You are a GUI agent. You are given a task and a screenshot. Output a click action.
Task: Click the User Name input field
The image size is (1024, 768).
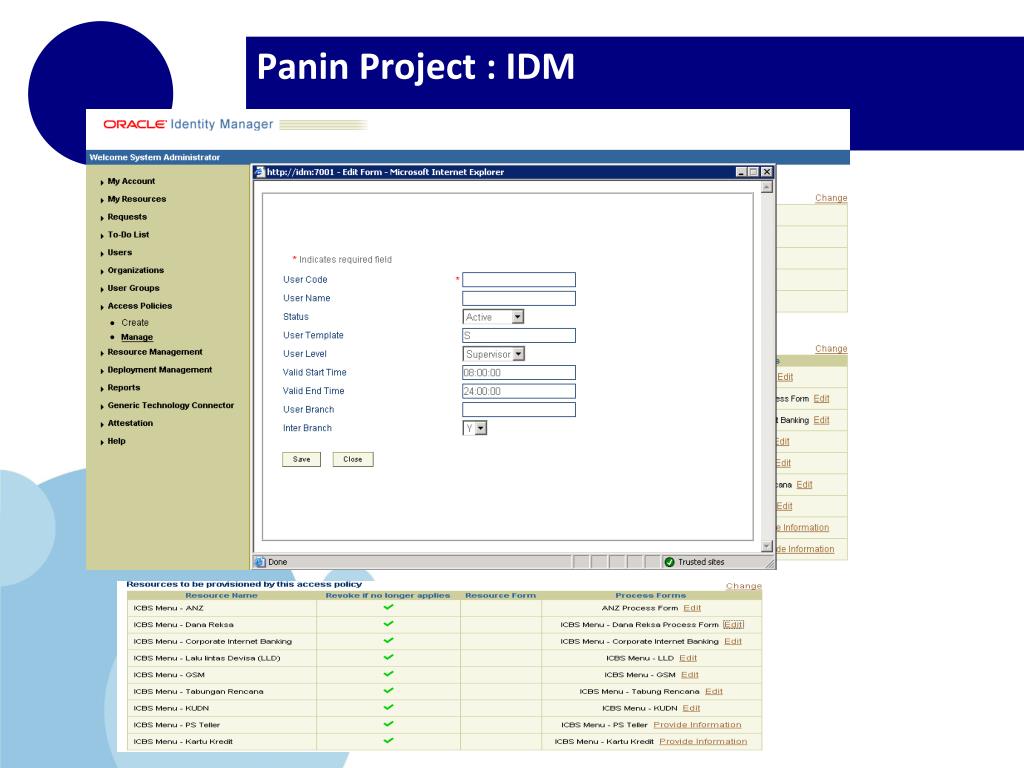(519, 298)
